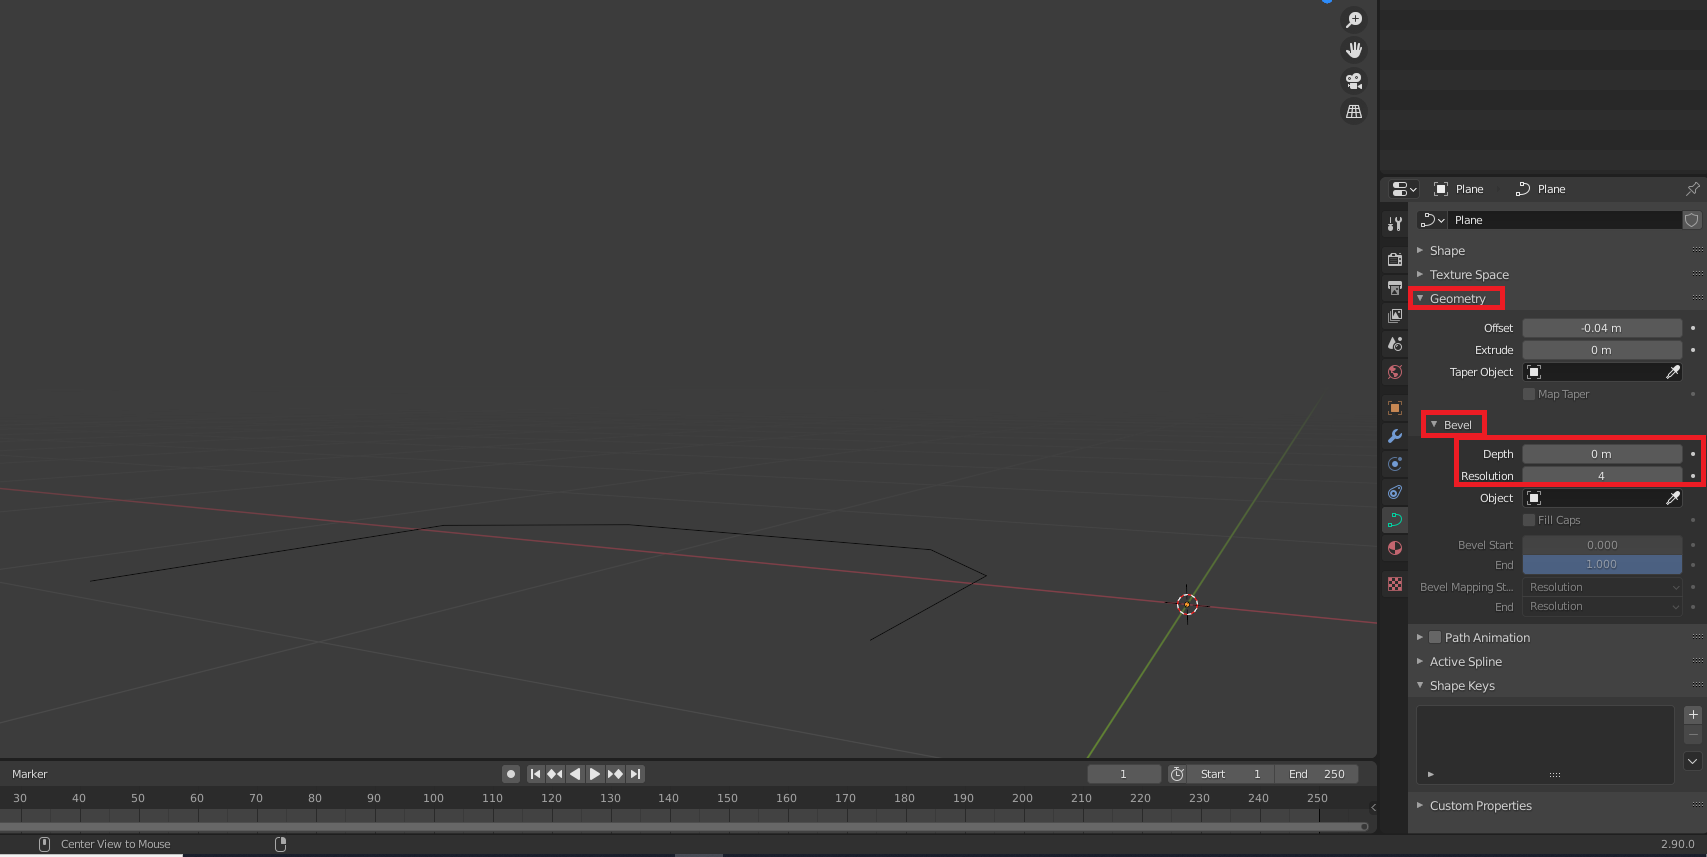Collapse the Geometry panel
The width and height of the screenshot is (1707, 857).
1420,298
